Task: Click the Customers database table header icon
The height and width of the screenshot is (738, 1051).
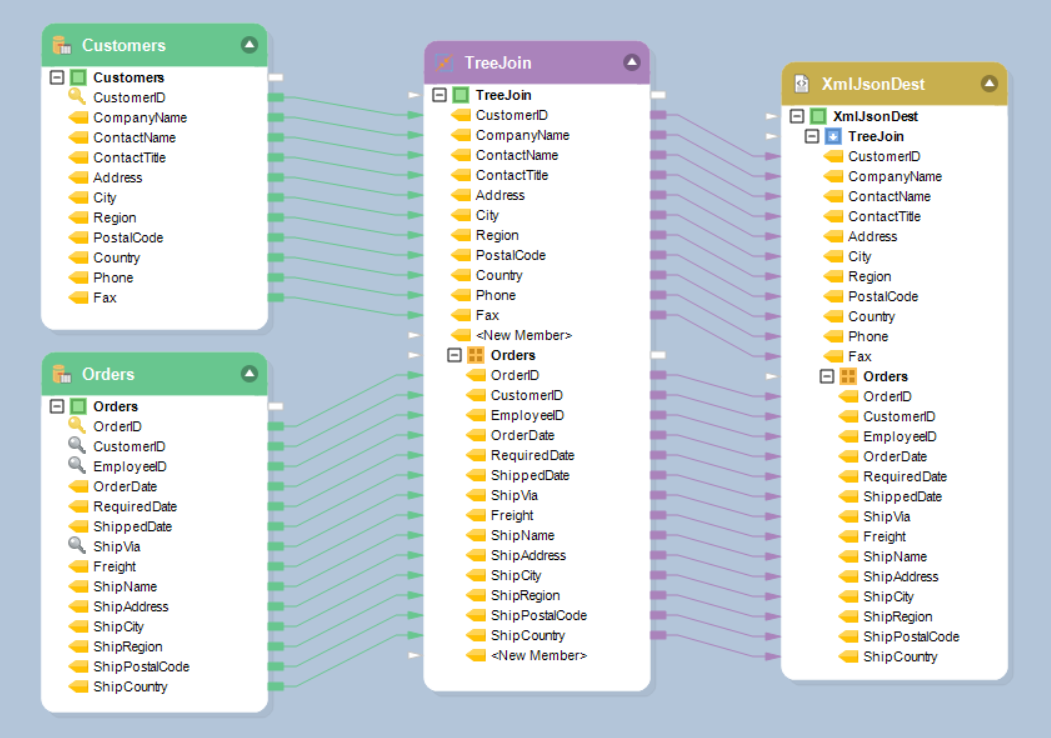Action: (62, 45)
